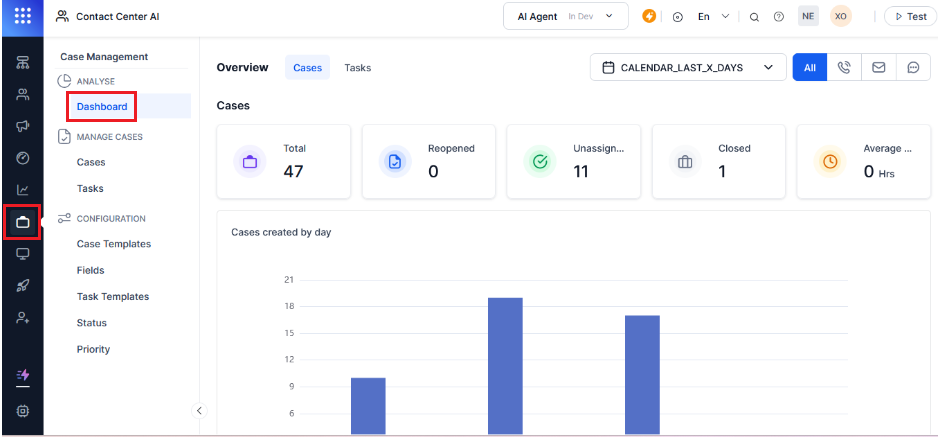The width and height of the screenshot is (938, 440).
Task: Open the CALENDAR_LAST_X_DAYS date range dropdown
Action: coord(688,68)
